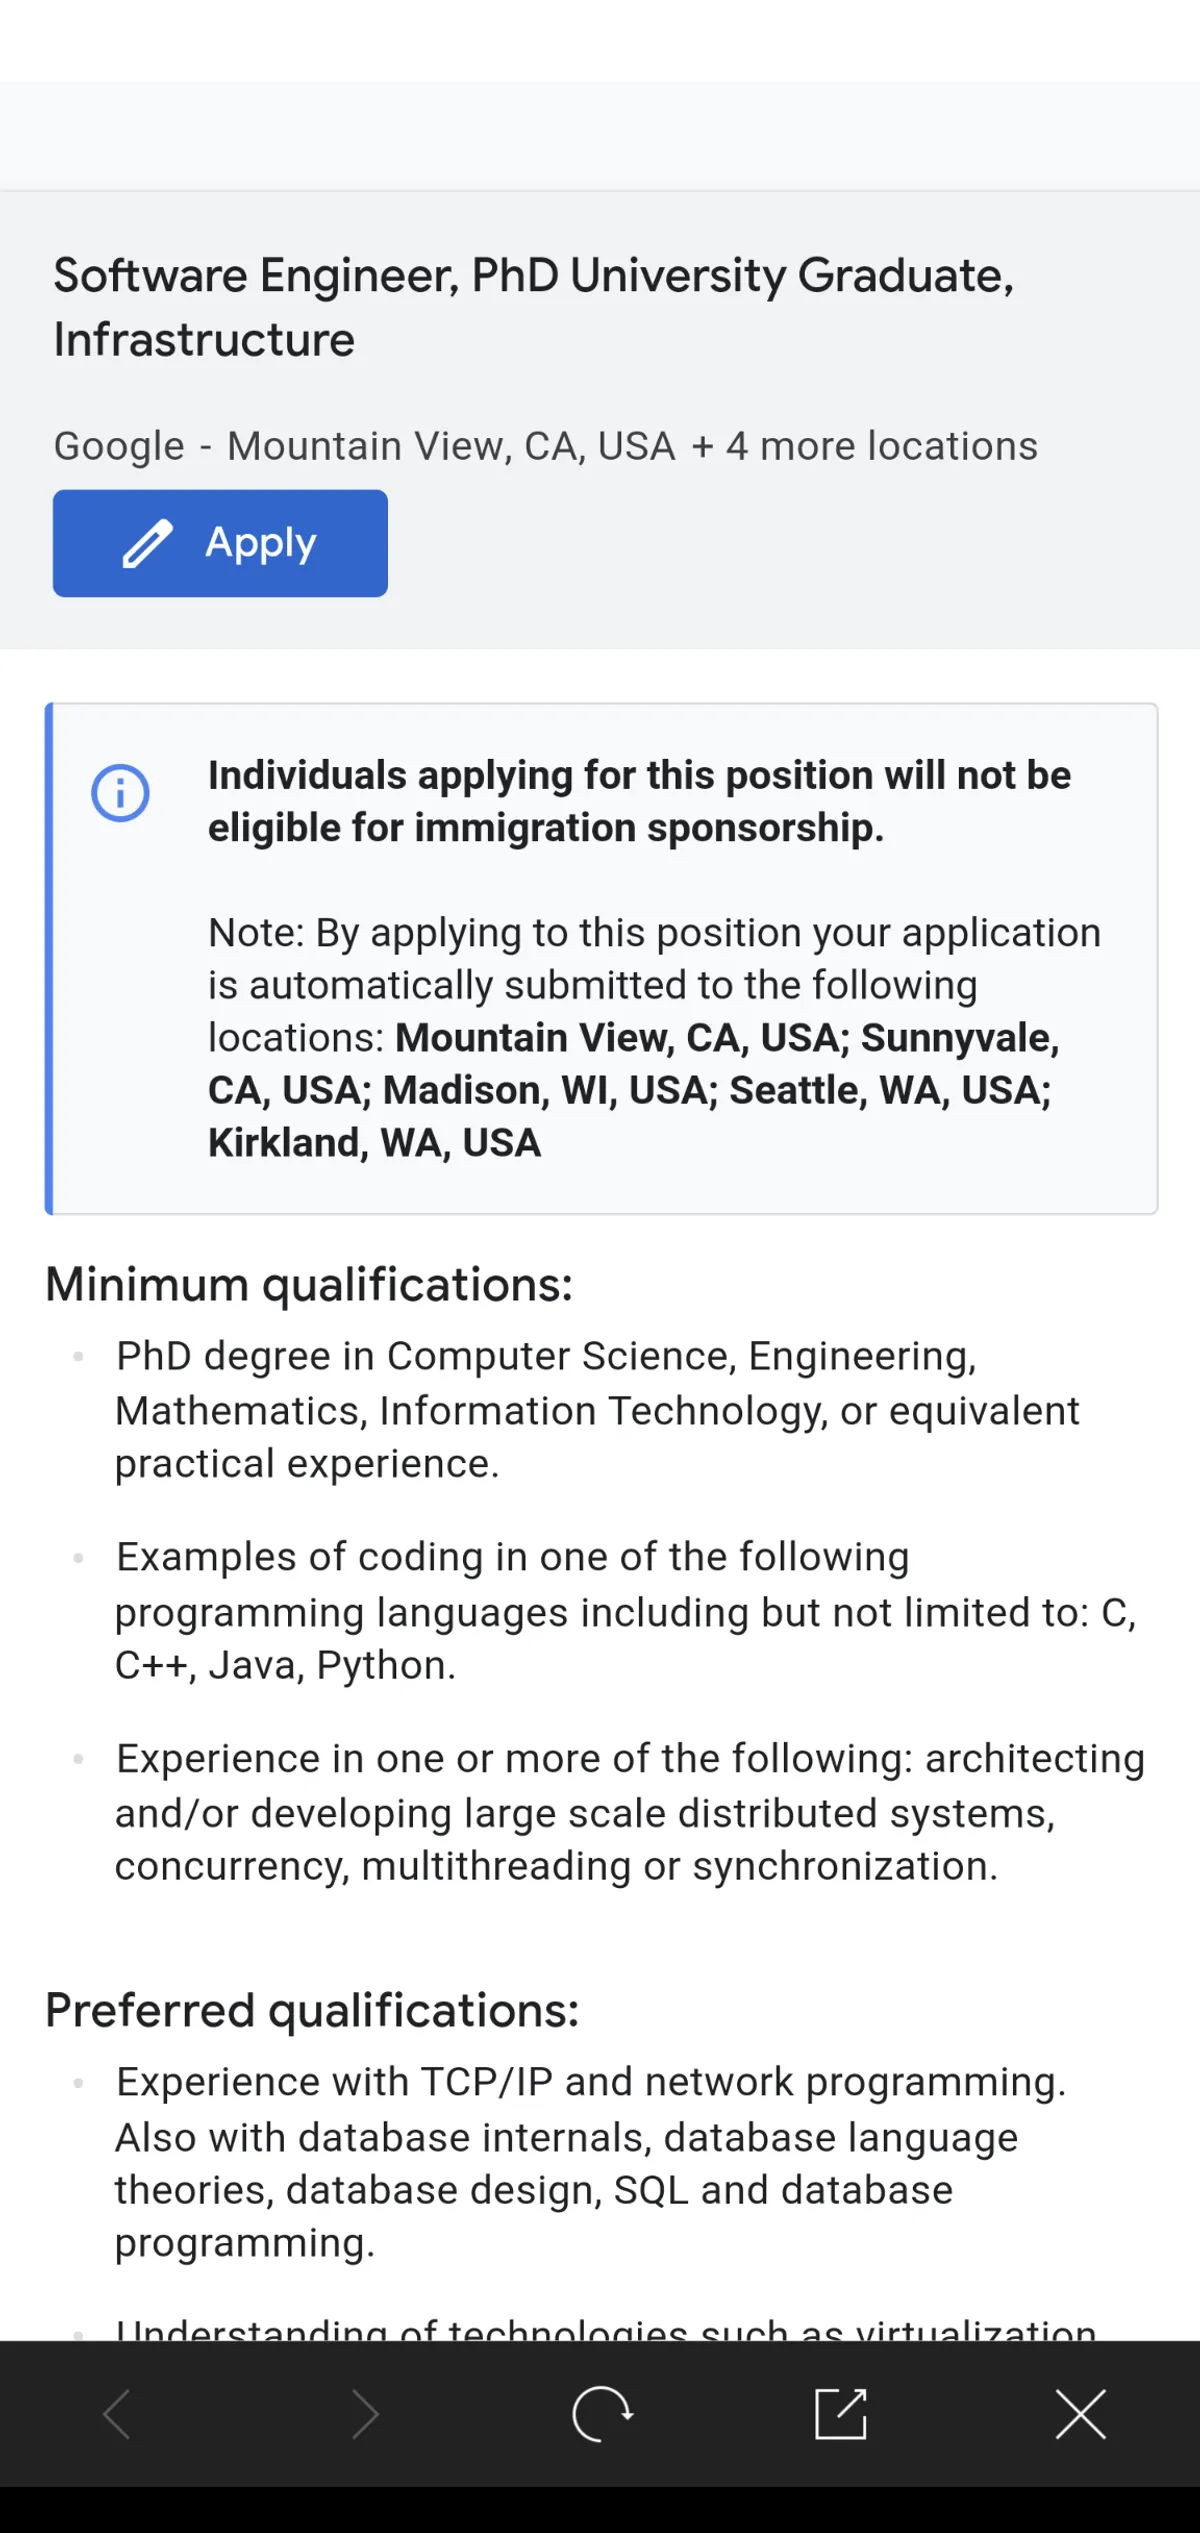
Task: Click the blue info circle icon
Action: point(120,793)
